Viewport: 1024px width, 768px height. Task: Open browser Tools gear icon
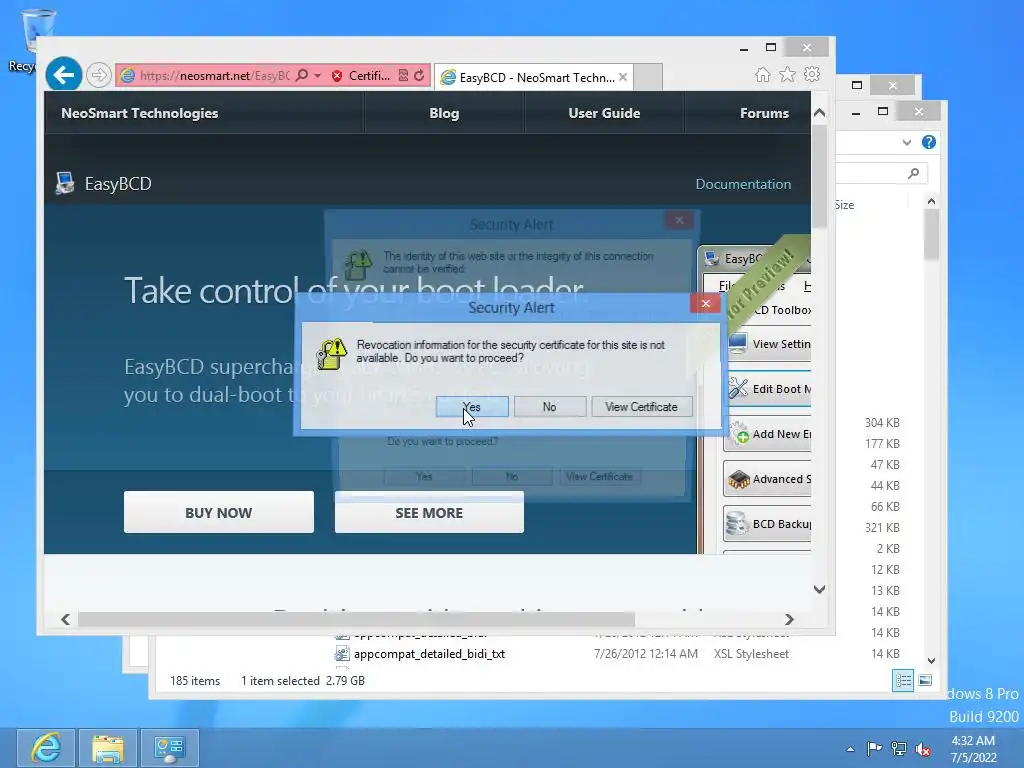[812, 74]
